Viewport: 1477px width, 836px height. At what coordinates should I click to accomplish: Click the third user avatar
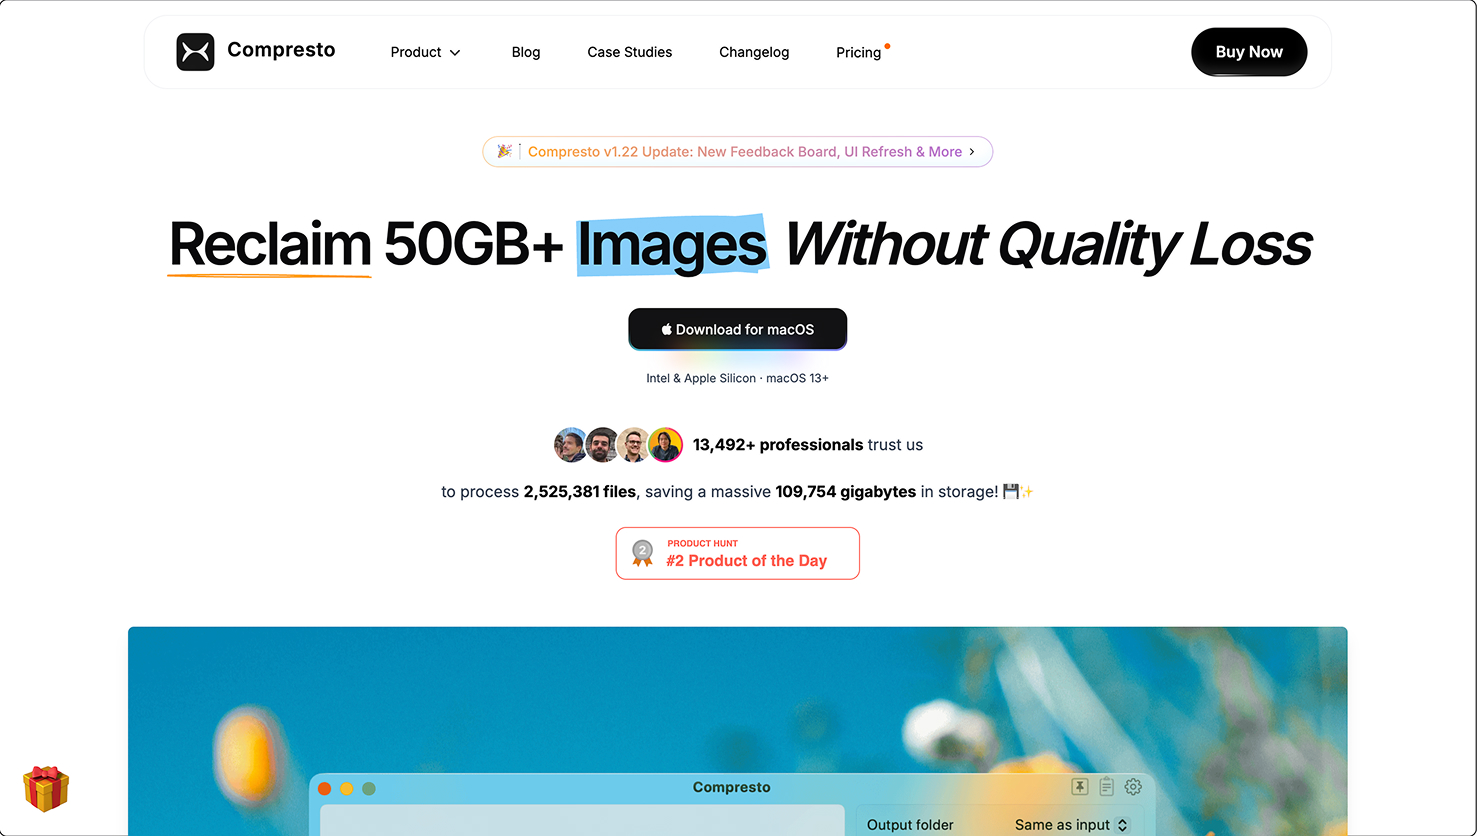(x=633, y=445)
